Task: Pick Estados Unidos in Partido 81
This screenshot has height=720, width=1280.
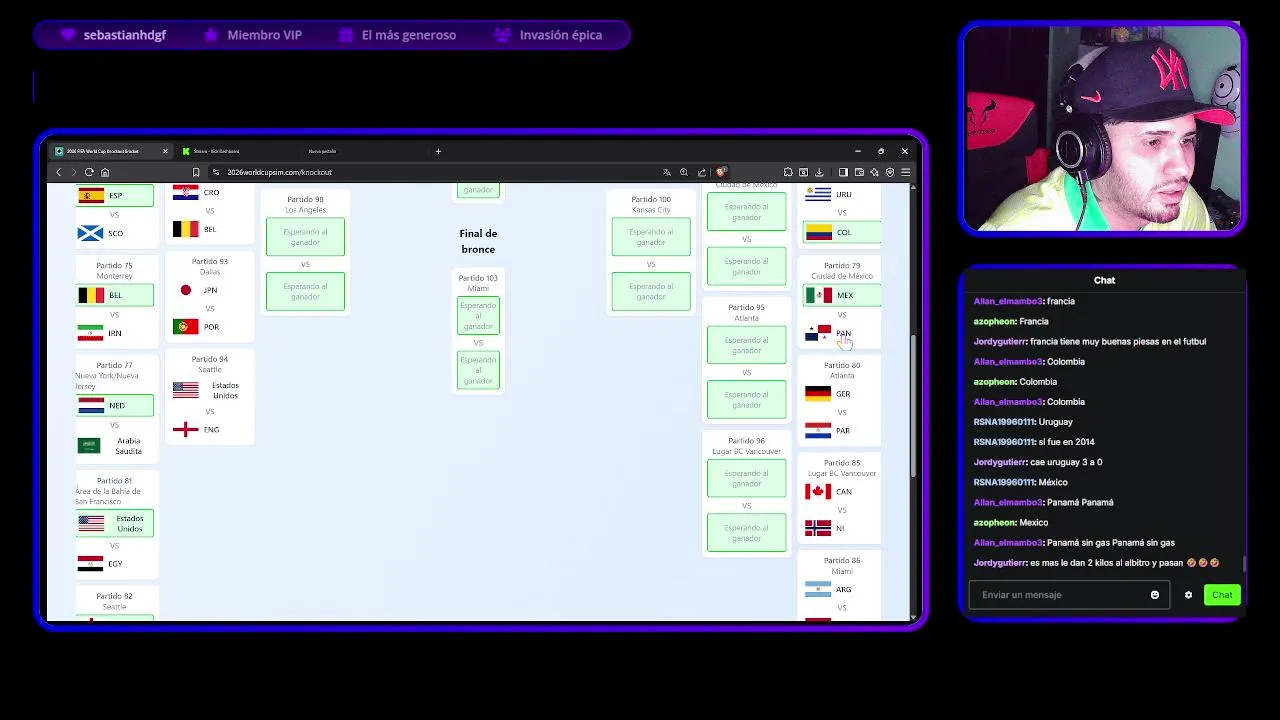Action: click(115, 523)
